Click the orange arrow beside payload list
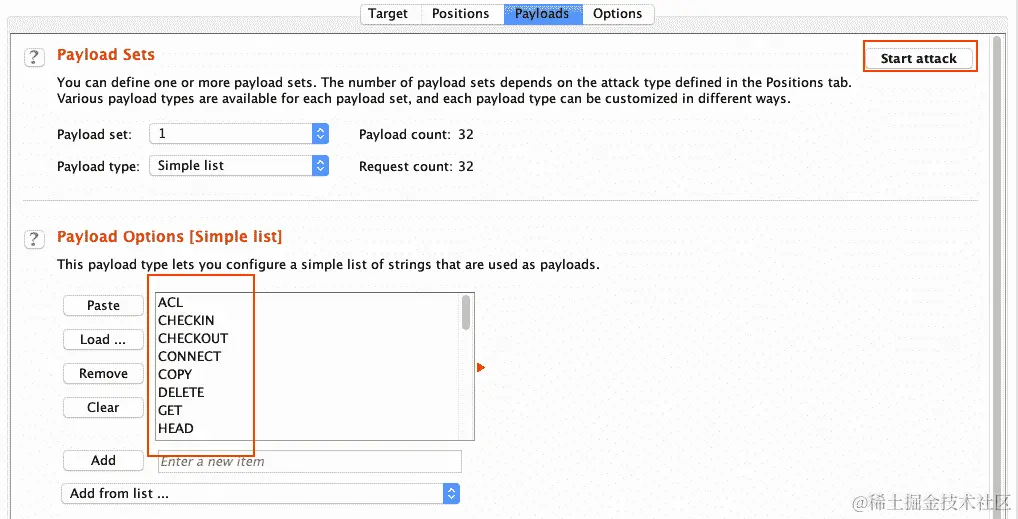The width and height of the screenshot is (1018, 519). [x=481, y=368]
